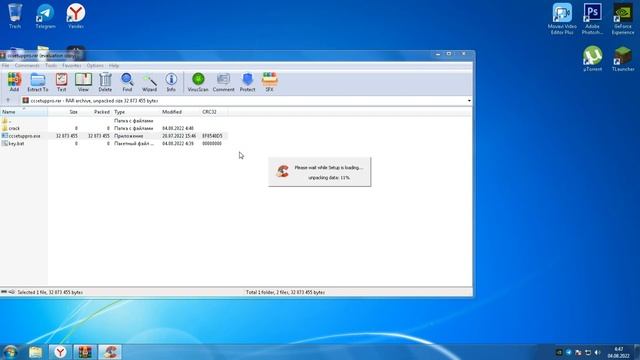Open the Commands menu
This screenshot has width=640, height=360.
27,65
